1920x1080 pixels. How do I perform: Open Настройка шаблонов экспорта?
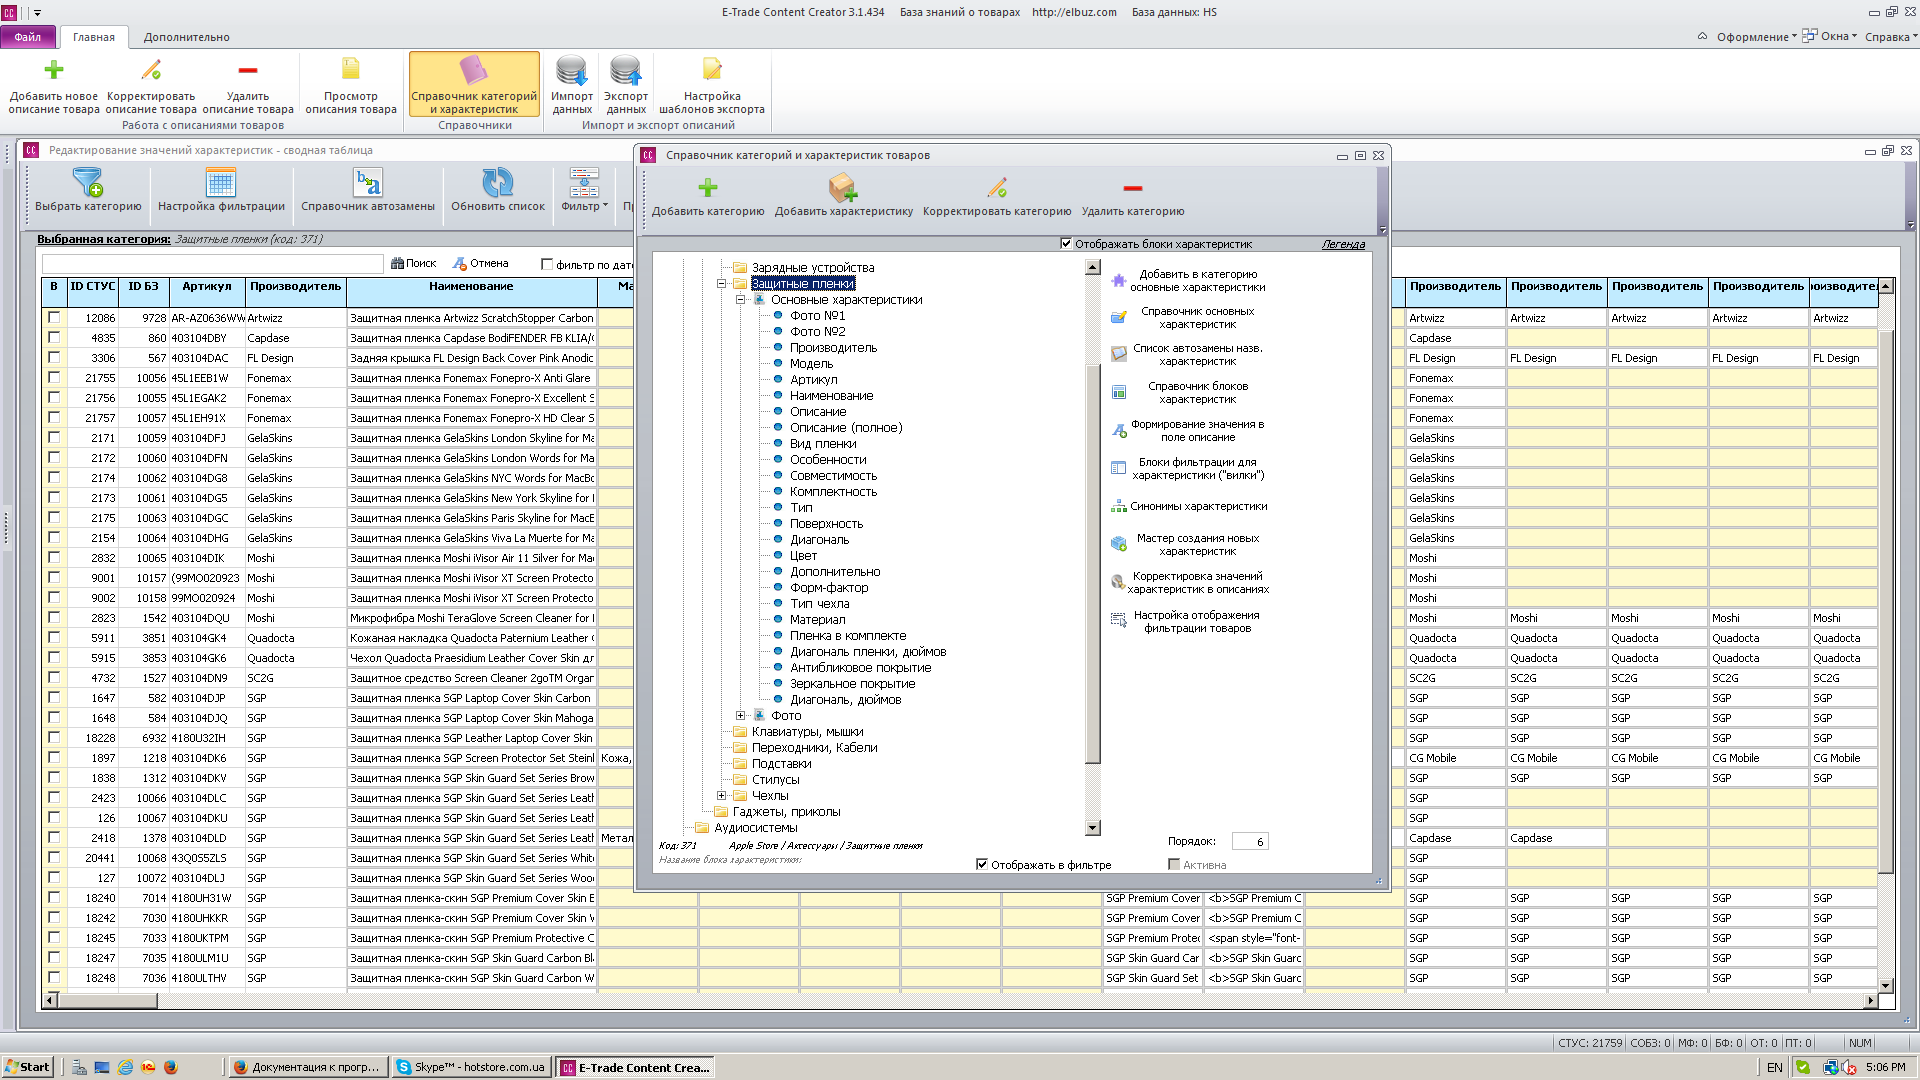(712, 85)
